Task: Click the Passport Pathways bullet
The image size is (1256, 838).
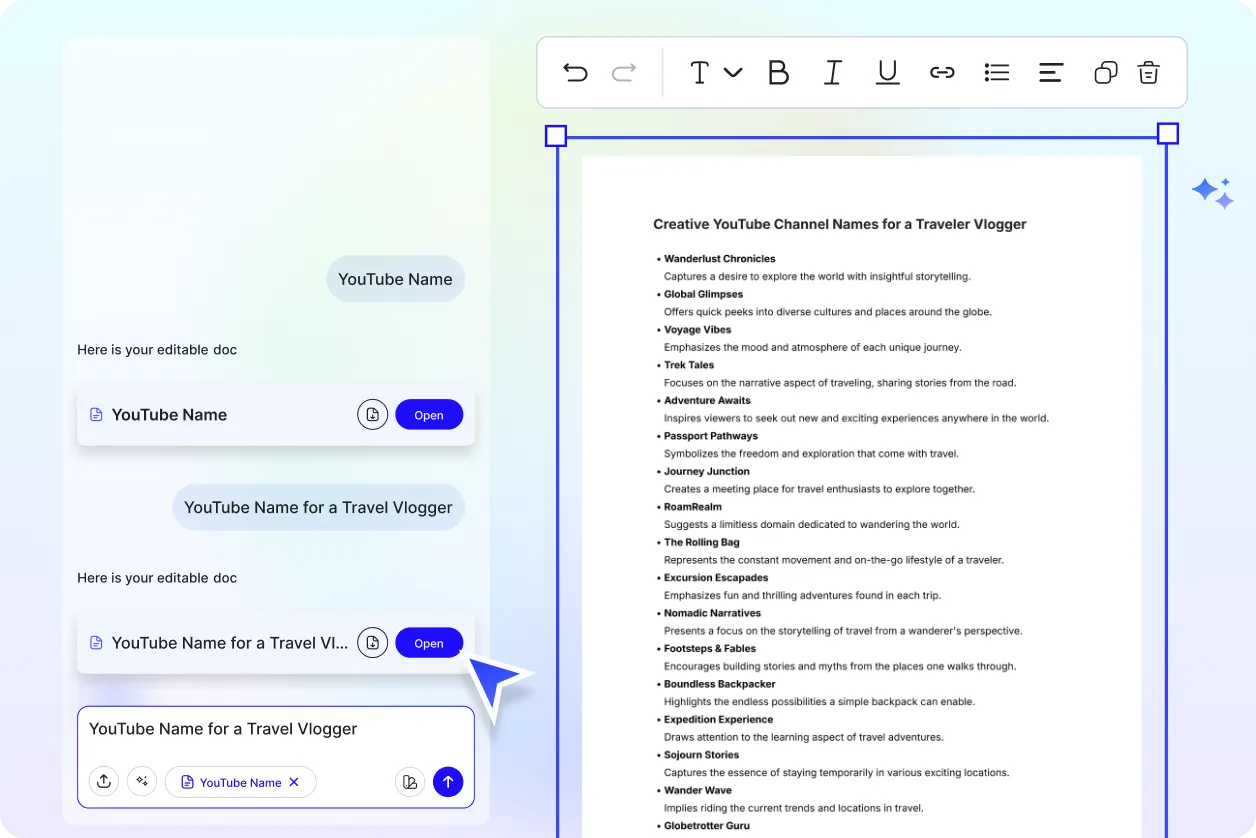Action: 711,436
